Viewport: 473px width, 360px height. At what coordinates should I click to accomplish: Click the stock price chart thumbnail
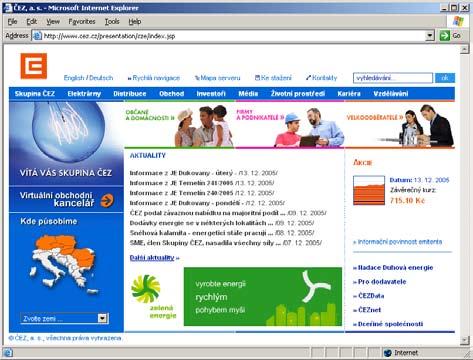click(x=369, y=190)
